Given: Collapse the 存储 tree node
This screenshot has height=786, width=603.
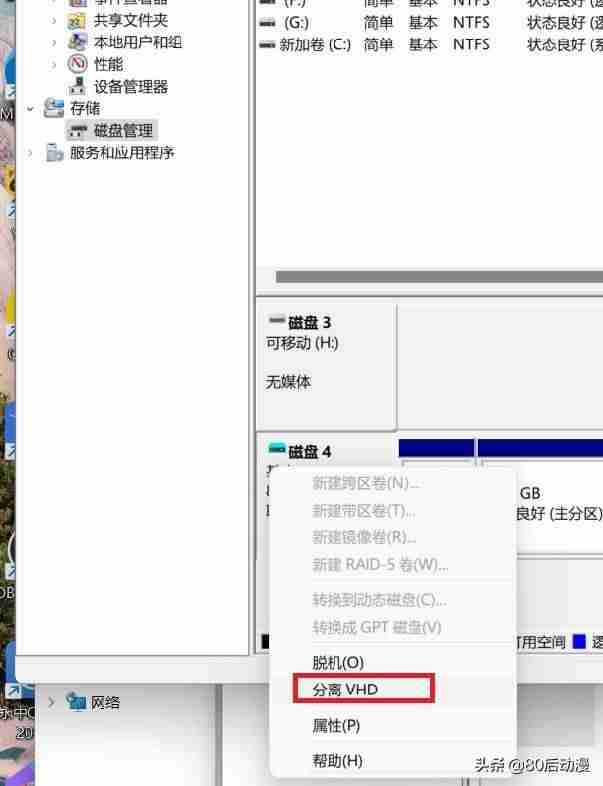Looking at the screenshot, I should click(x=31, y=108).
